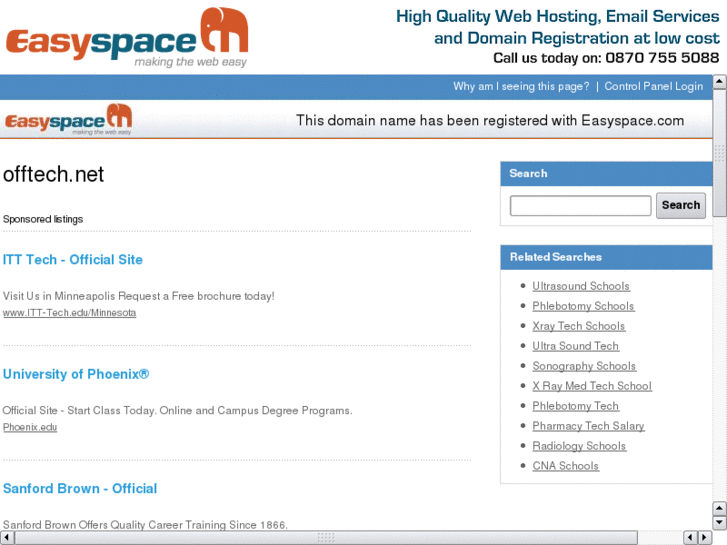Click the Search button
Viewport: 727px width, 545px height.
[x=681, y=205]
